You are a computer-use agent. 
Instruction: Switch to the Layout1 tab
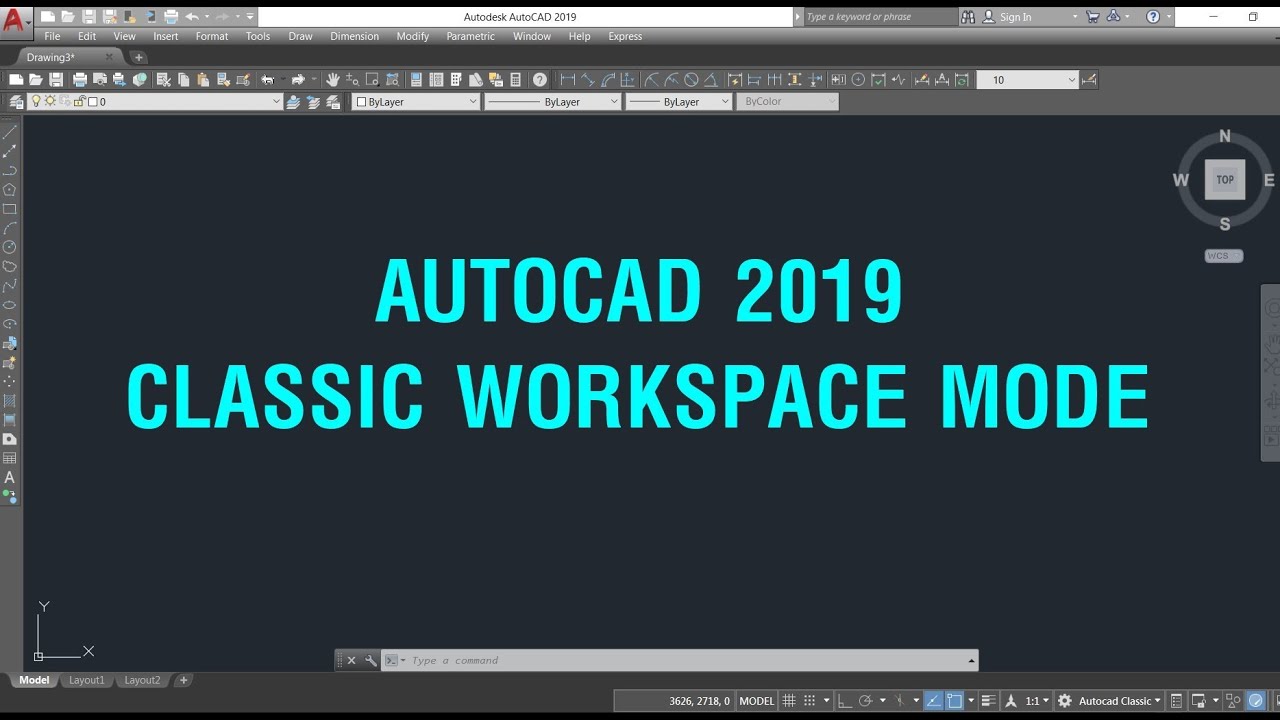click(x=86, y=680)
